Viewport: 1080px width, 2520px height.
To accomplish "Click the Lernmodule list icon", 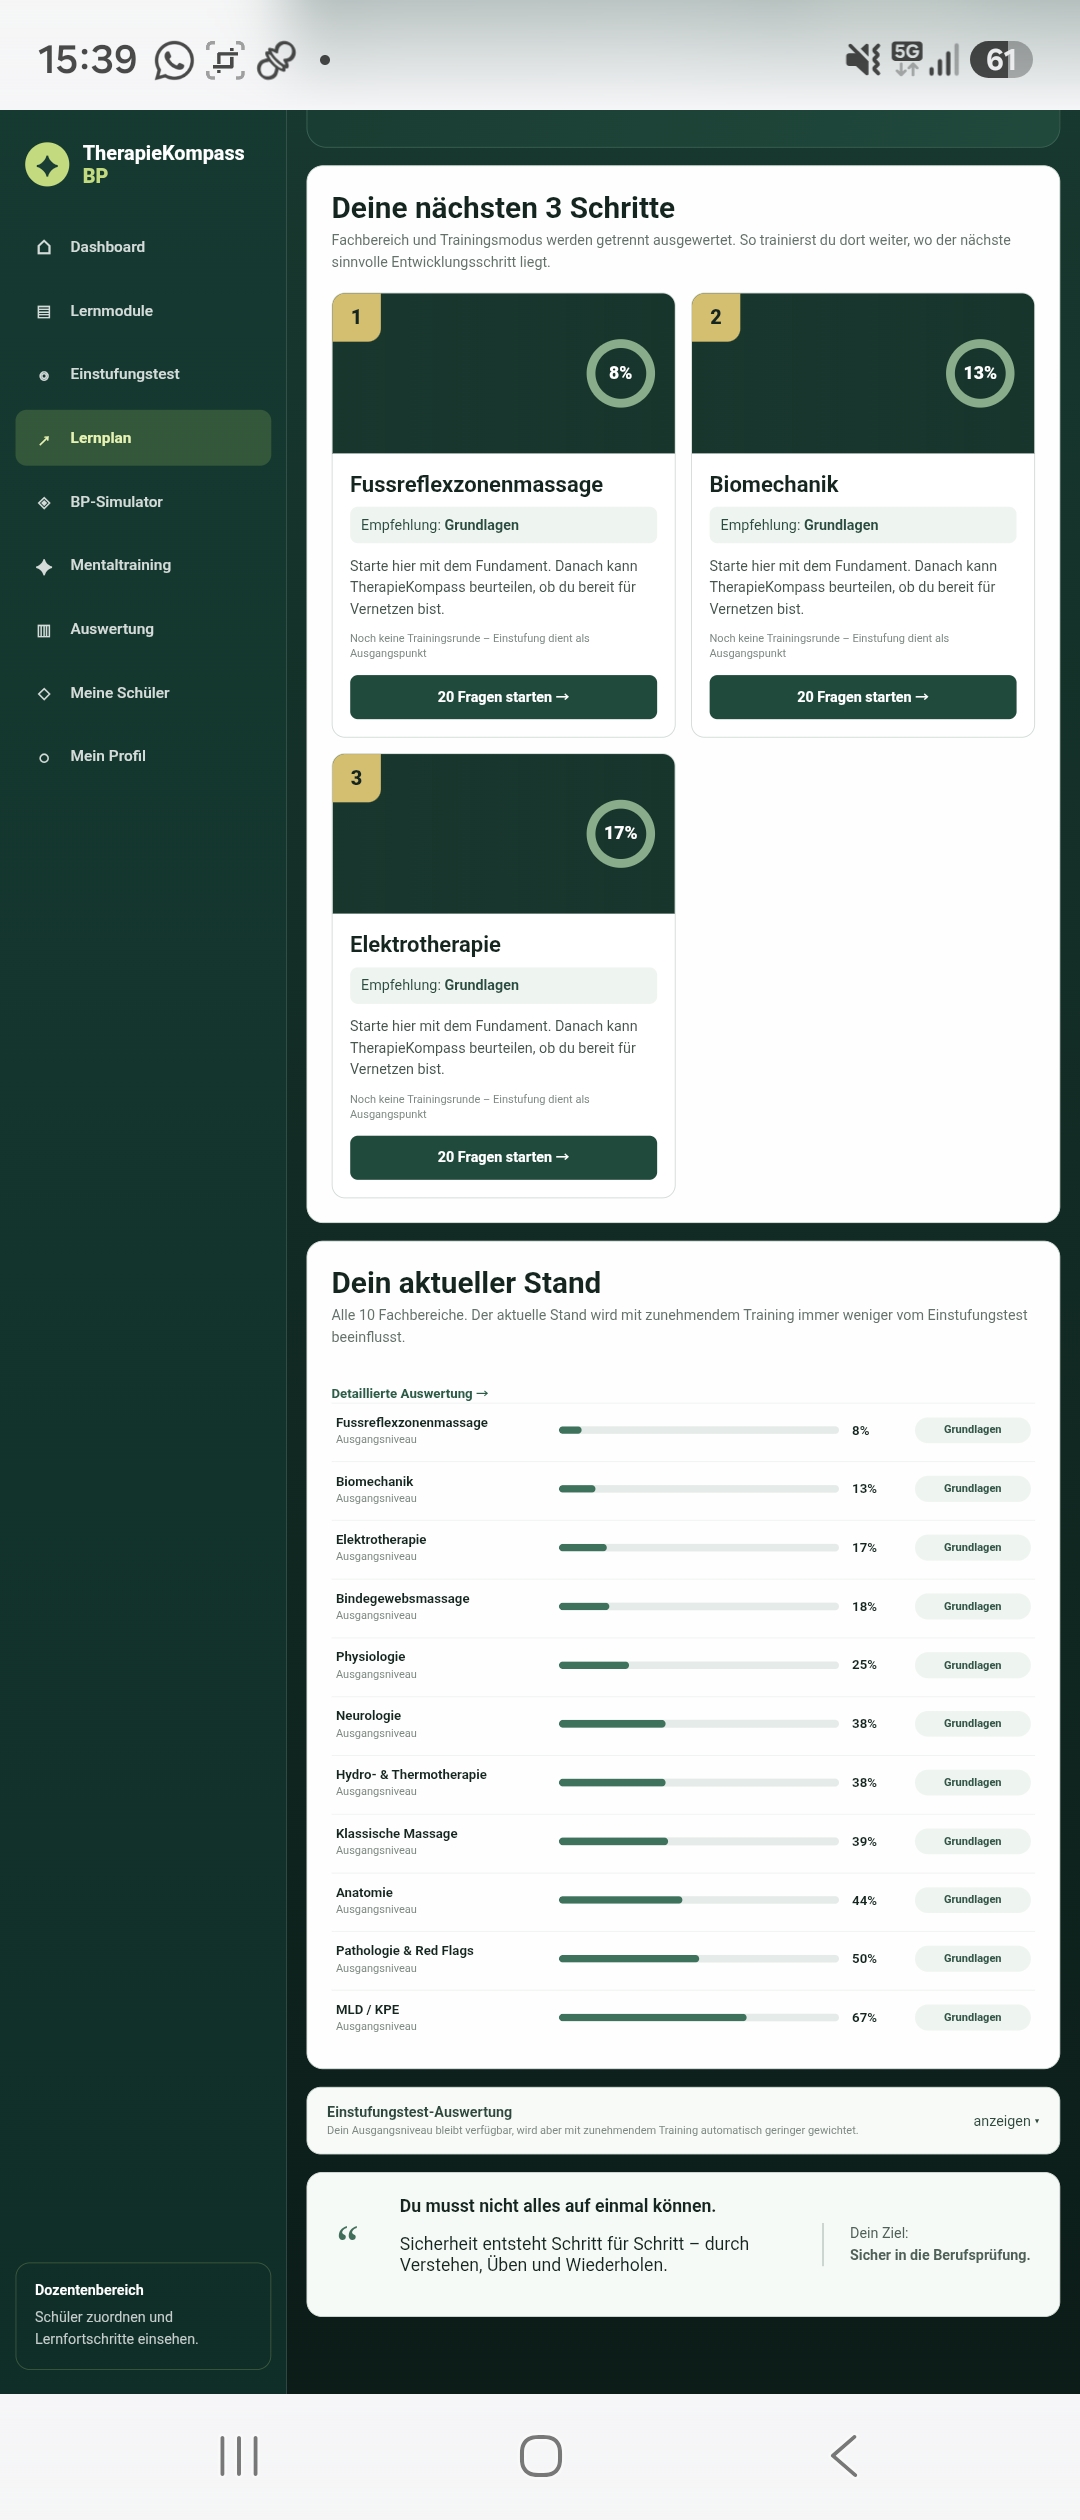I will pyautogui.click(x=44, y=311).
